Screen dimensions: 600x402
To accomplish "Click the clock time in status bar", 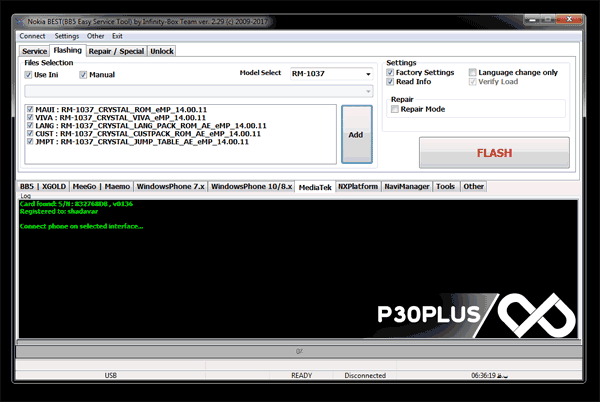I will [x=489, y=375].
